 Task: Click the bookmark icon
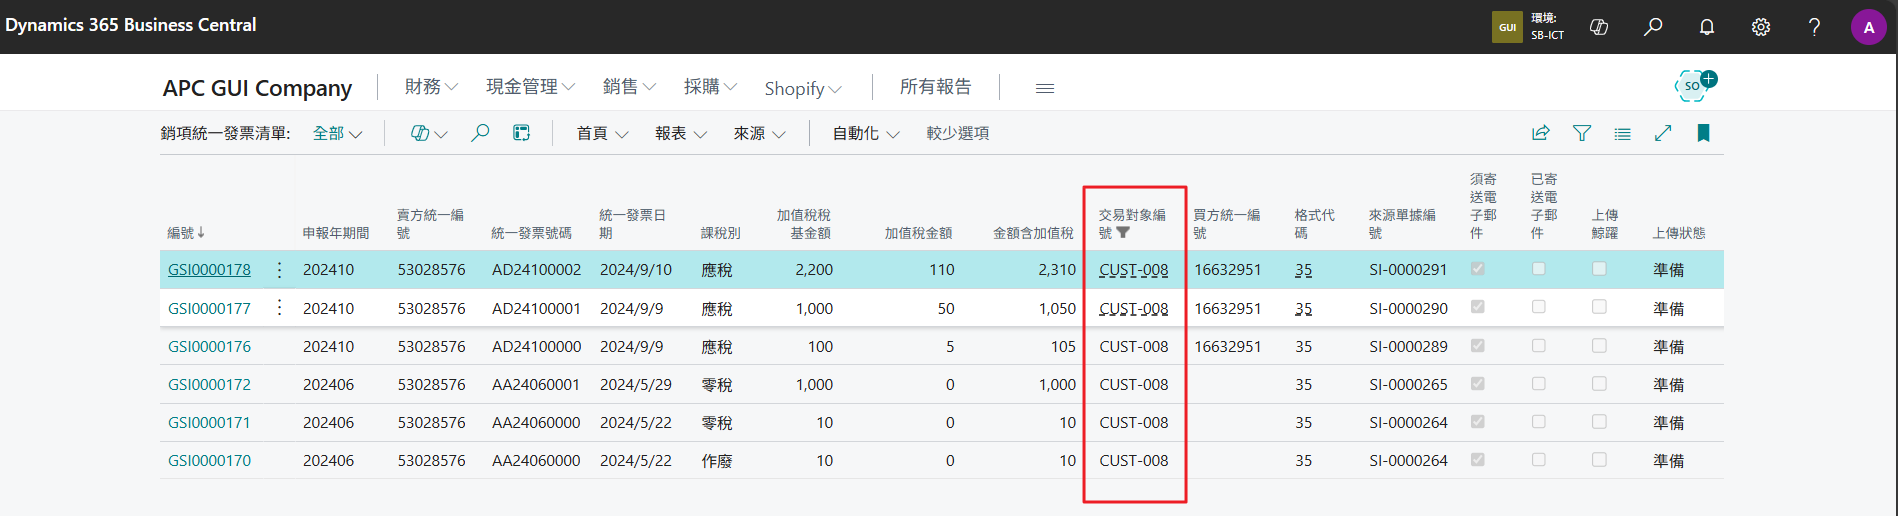(x=1703, y=133)
